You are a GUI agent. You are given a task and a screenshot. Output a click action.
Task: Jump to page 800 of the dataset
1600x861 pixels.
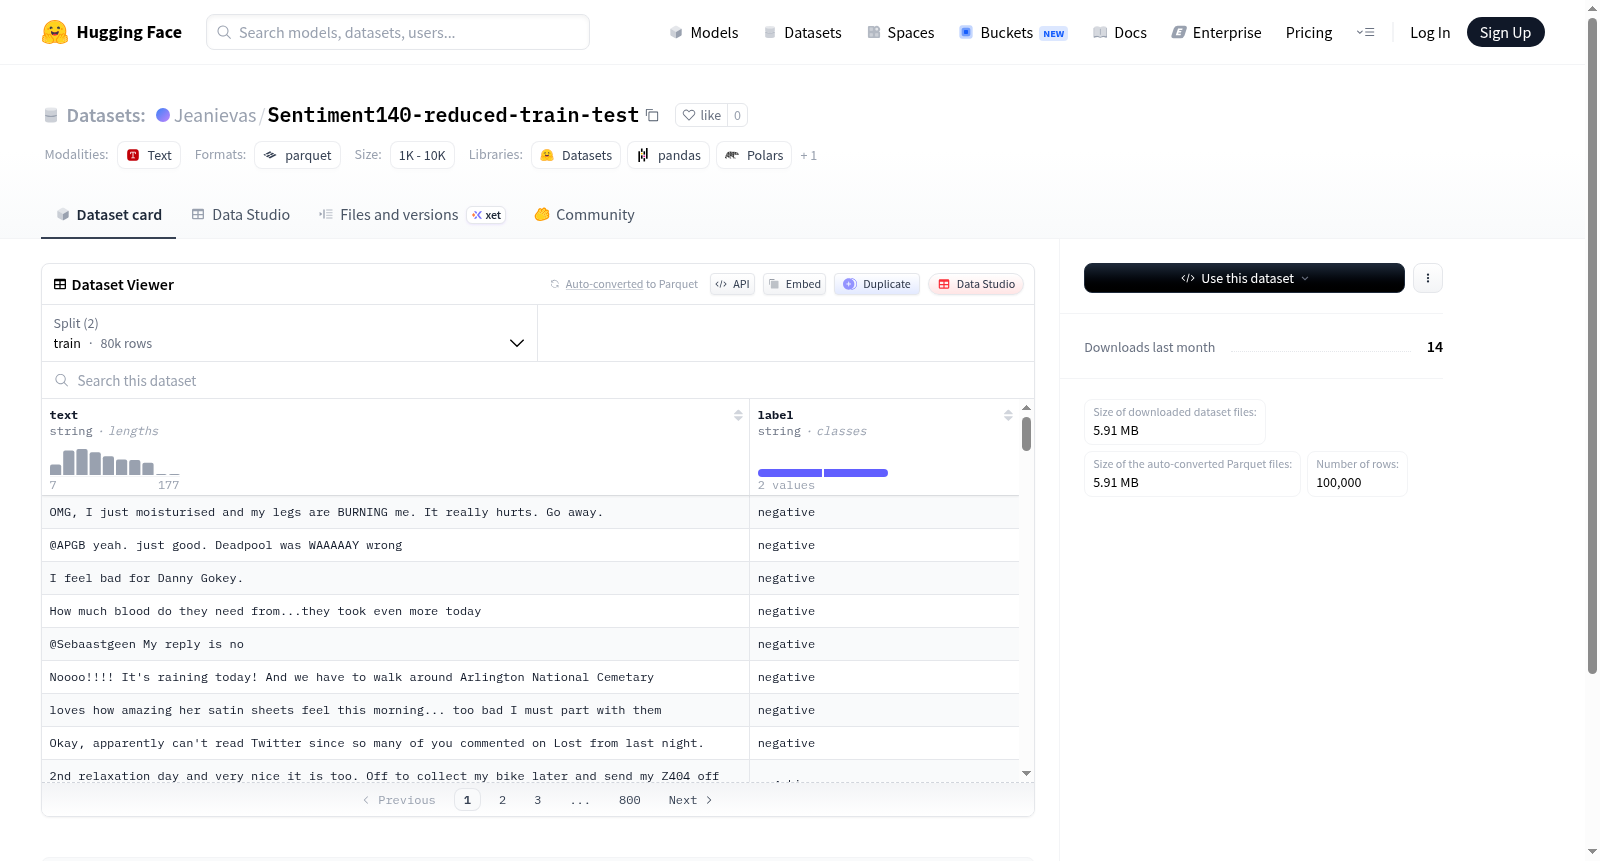click(630, 800)
